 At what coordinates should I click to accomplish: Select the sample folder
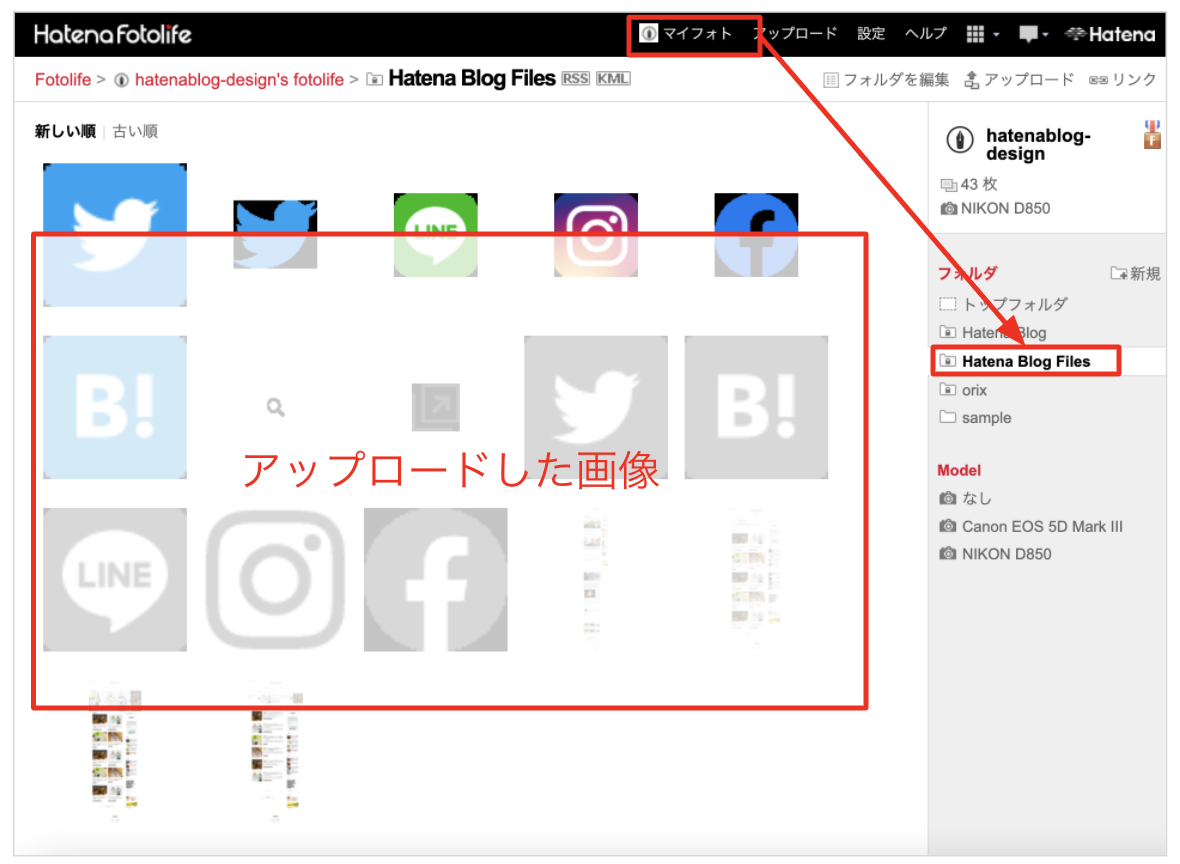975,418
